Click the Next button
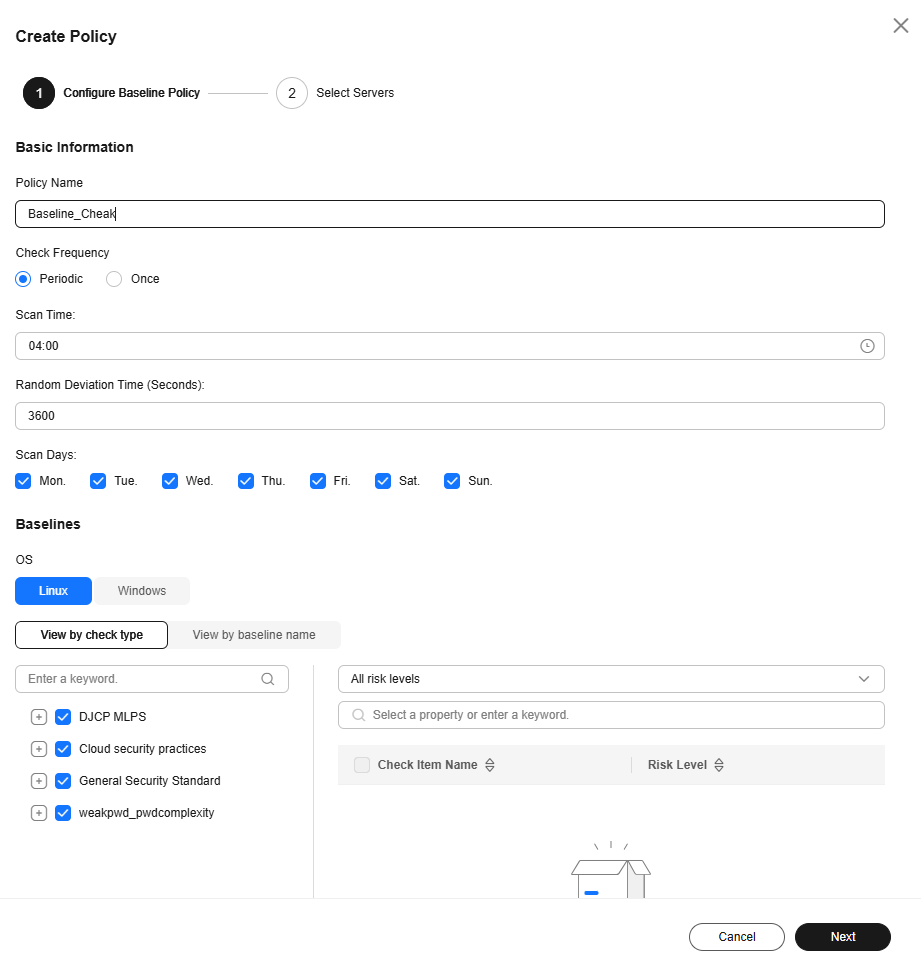Image resolution: width=921 pixels, height=963 pixels. [842, 937]
